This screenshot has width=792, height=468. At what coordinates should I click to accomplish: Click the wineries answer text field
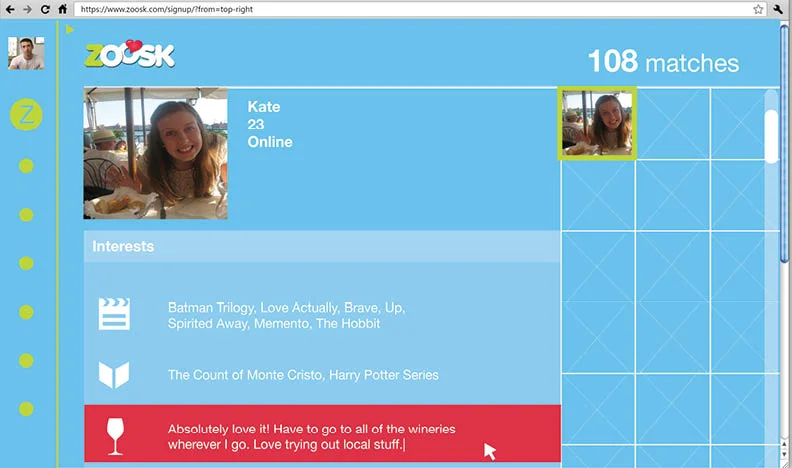click(x=322, y=433)
